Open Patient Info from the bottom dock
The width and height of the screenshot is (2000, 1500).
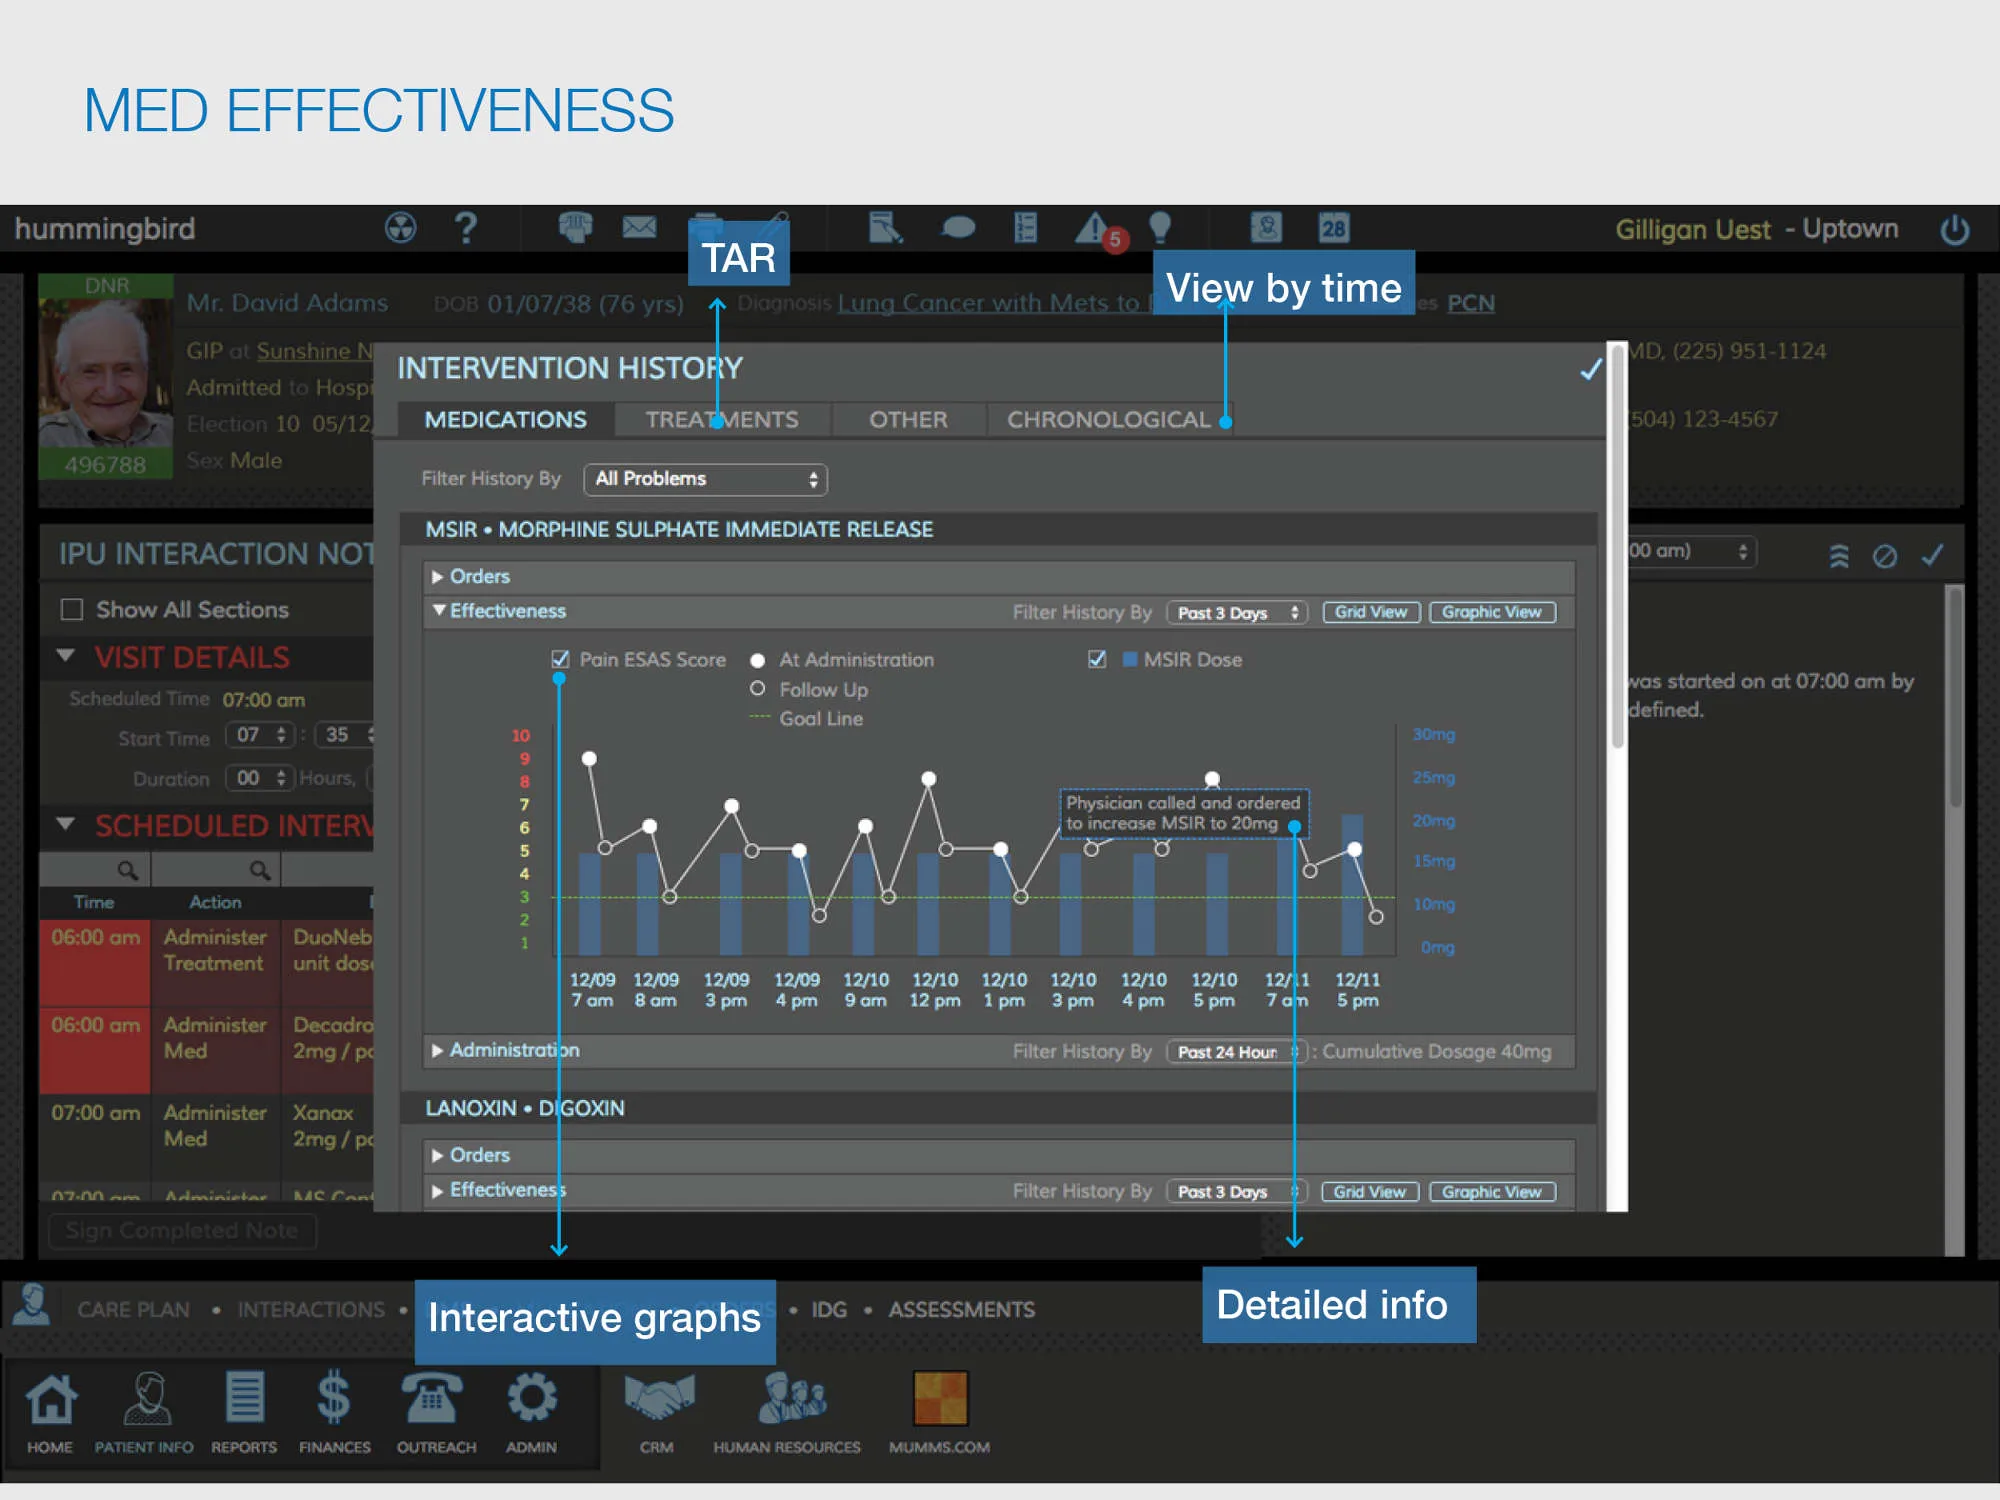(144, 1412)
